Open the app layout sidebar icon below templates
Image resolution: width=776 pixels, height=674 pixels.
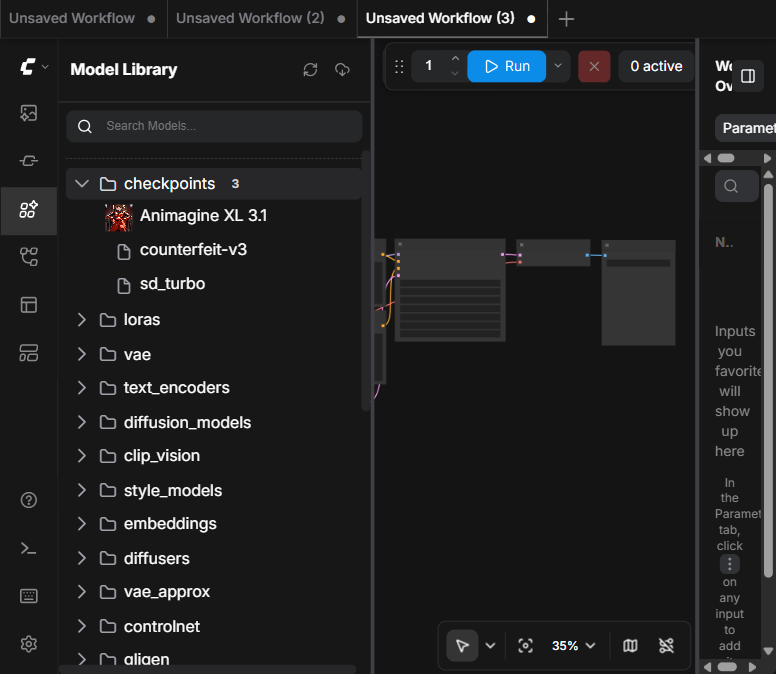(29, 353)
